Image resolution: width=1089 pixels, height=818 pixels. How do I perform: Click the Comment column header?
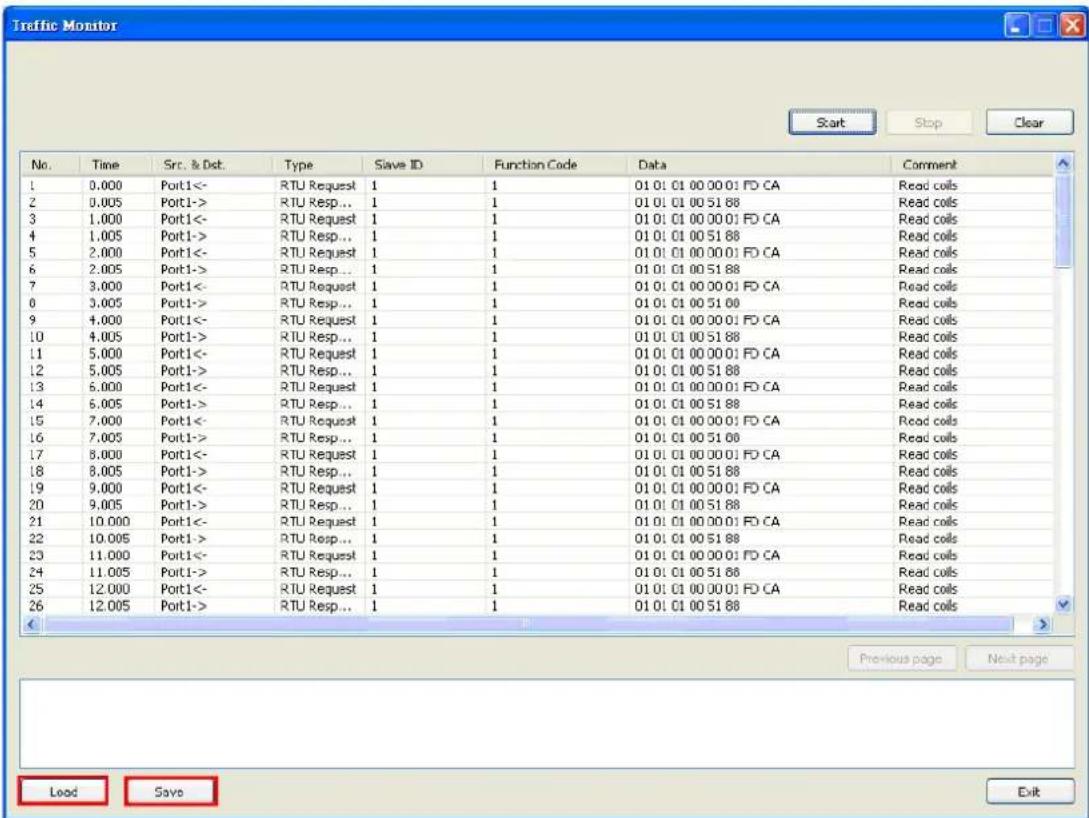(972, 165)
